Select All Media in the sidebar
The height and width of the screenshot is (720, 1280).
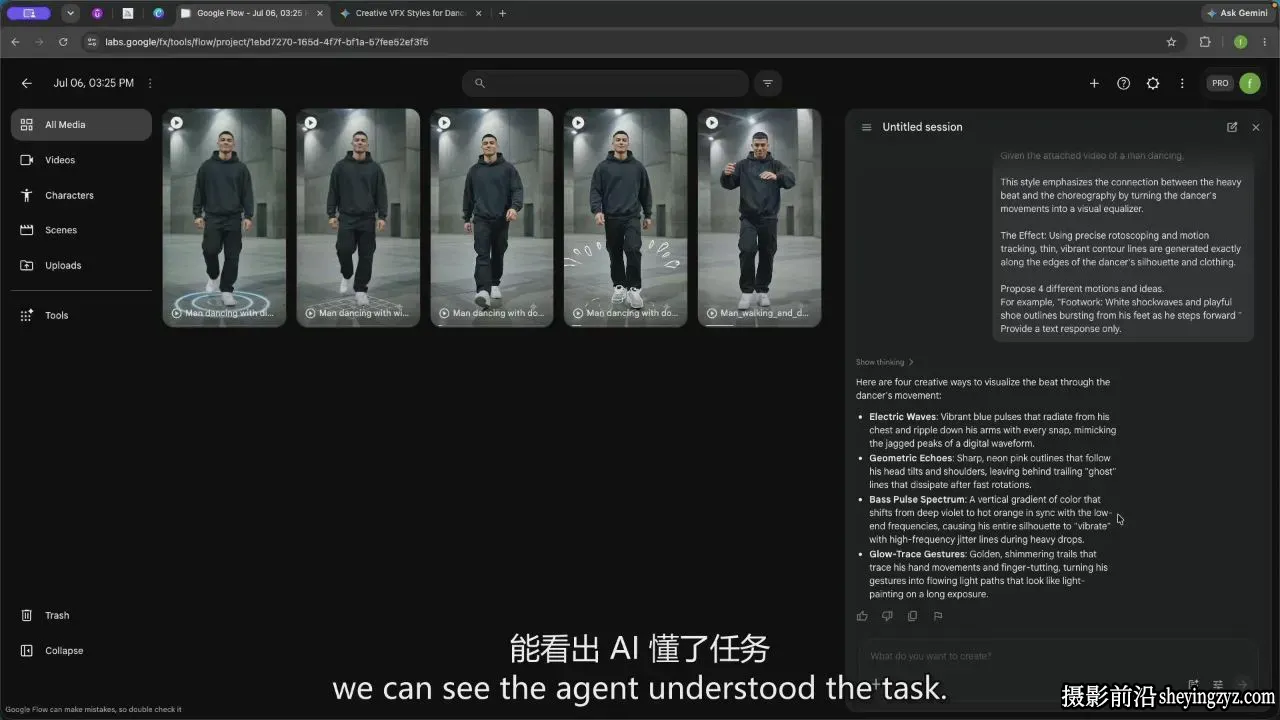81,125
